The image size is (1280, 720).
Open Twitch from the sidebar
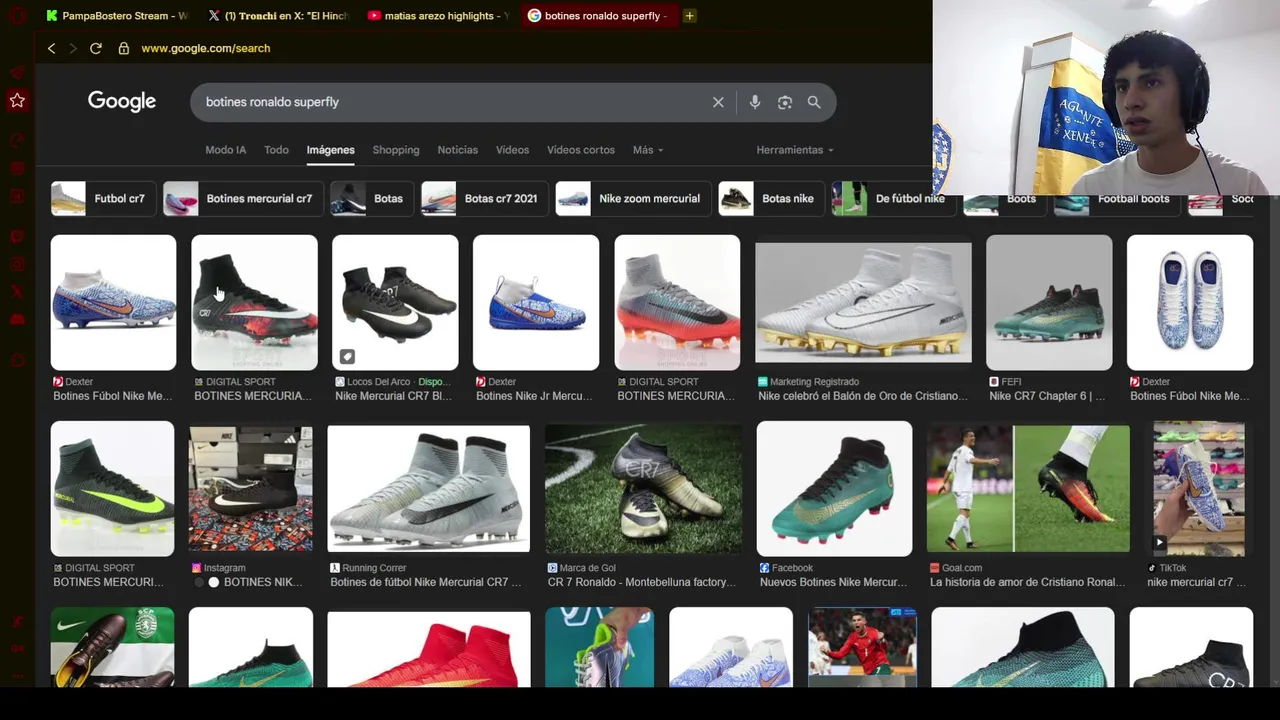click(17, 237)
